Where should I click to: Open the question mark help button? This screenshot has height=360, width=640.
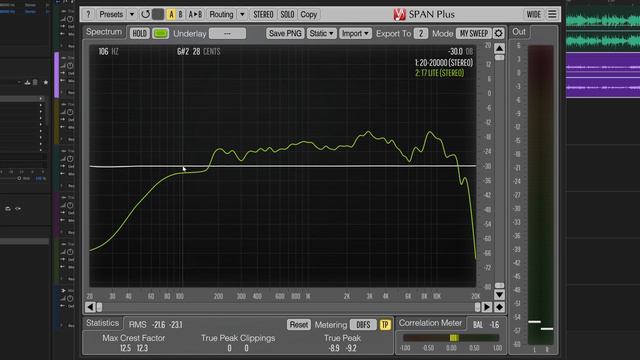pos(88,14)
